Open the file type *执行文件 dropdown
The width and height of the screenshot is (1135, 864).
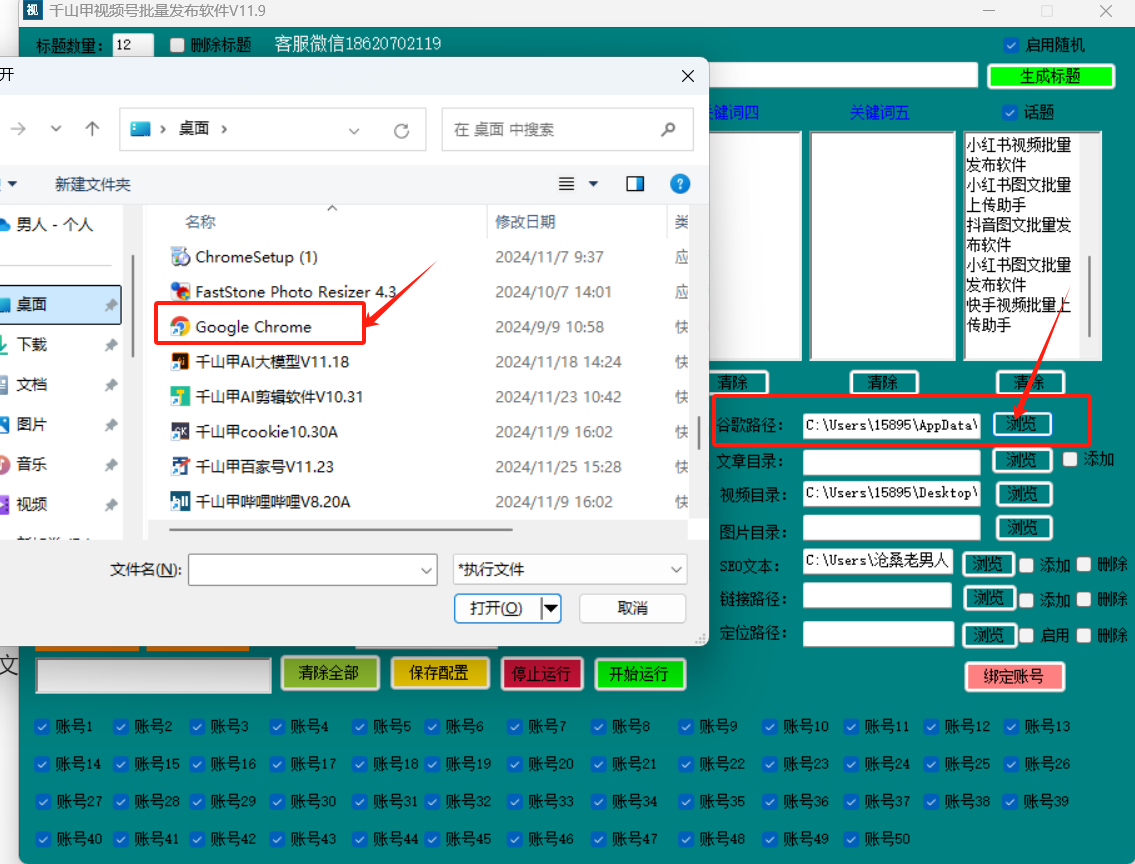point(570,569)
